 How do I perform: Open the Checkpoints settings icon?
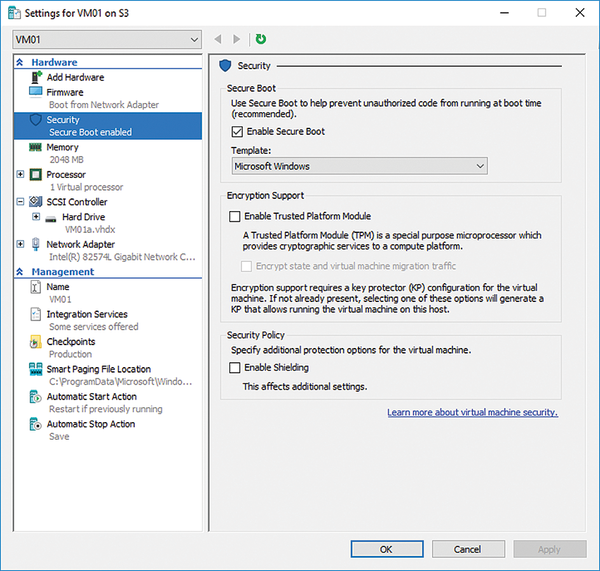coord(36,342)
